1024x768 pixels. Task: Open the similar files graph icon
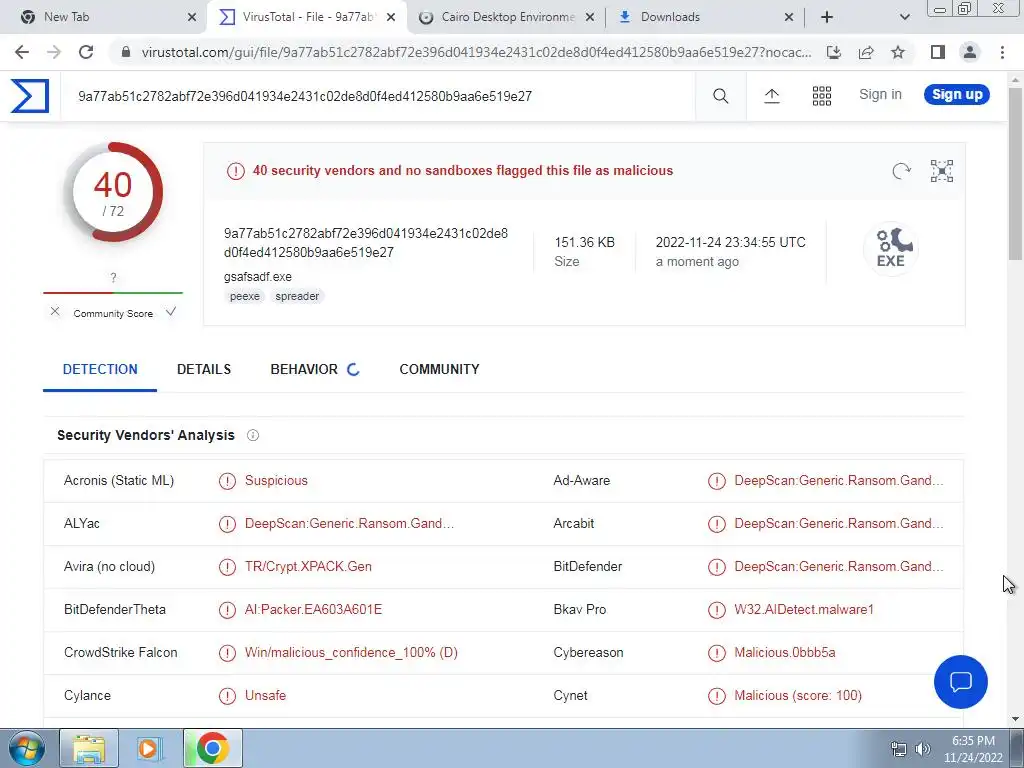point(942,170)
